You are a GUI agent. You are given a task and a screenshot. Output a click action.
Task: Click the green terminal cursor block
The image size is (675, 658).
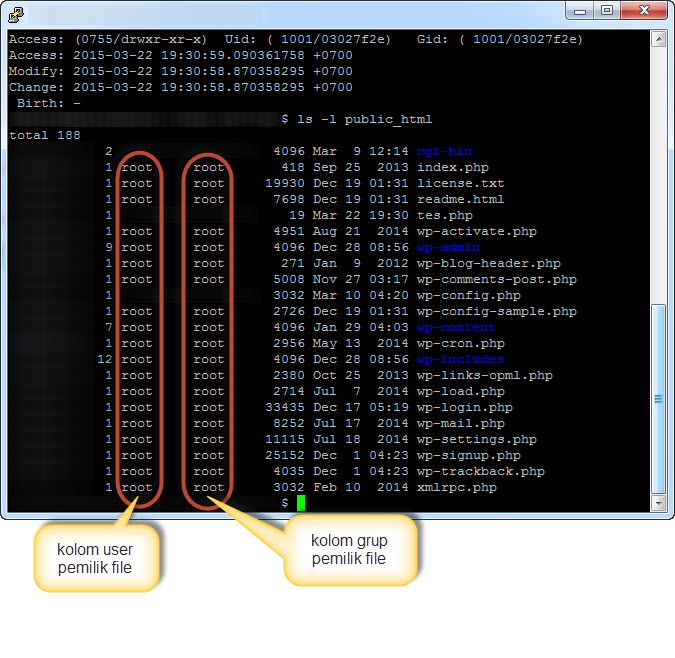pos(300,503)
